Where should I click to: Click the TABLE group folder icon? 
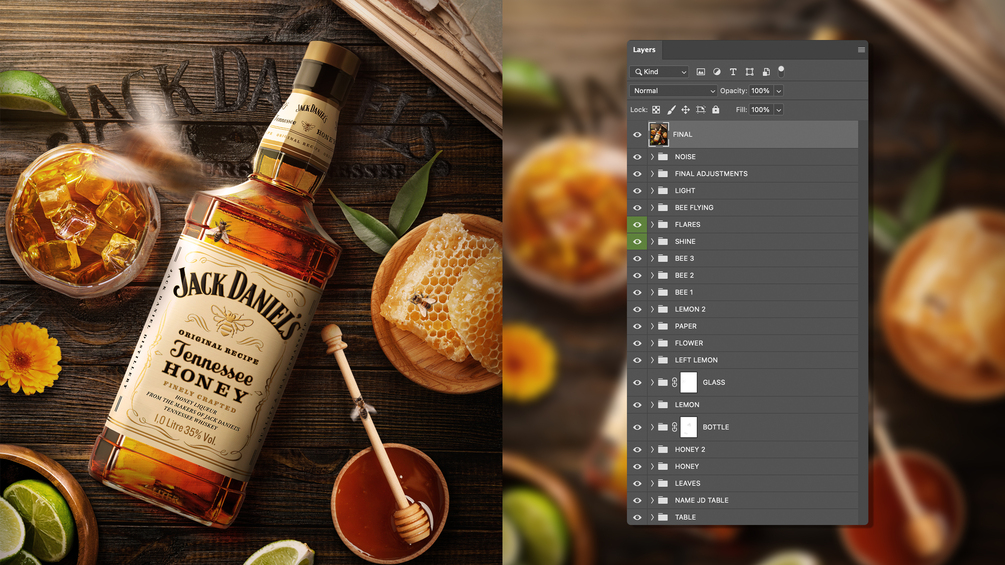click(663, 517)
